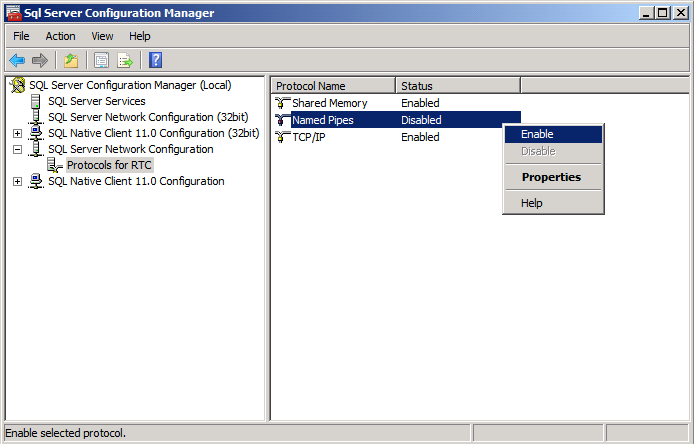Click the Enabled status of Shared Memory
This screenshot has height=444, width=694.
420,103
